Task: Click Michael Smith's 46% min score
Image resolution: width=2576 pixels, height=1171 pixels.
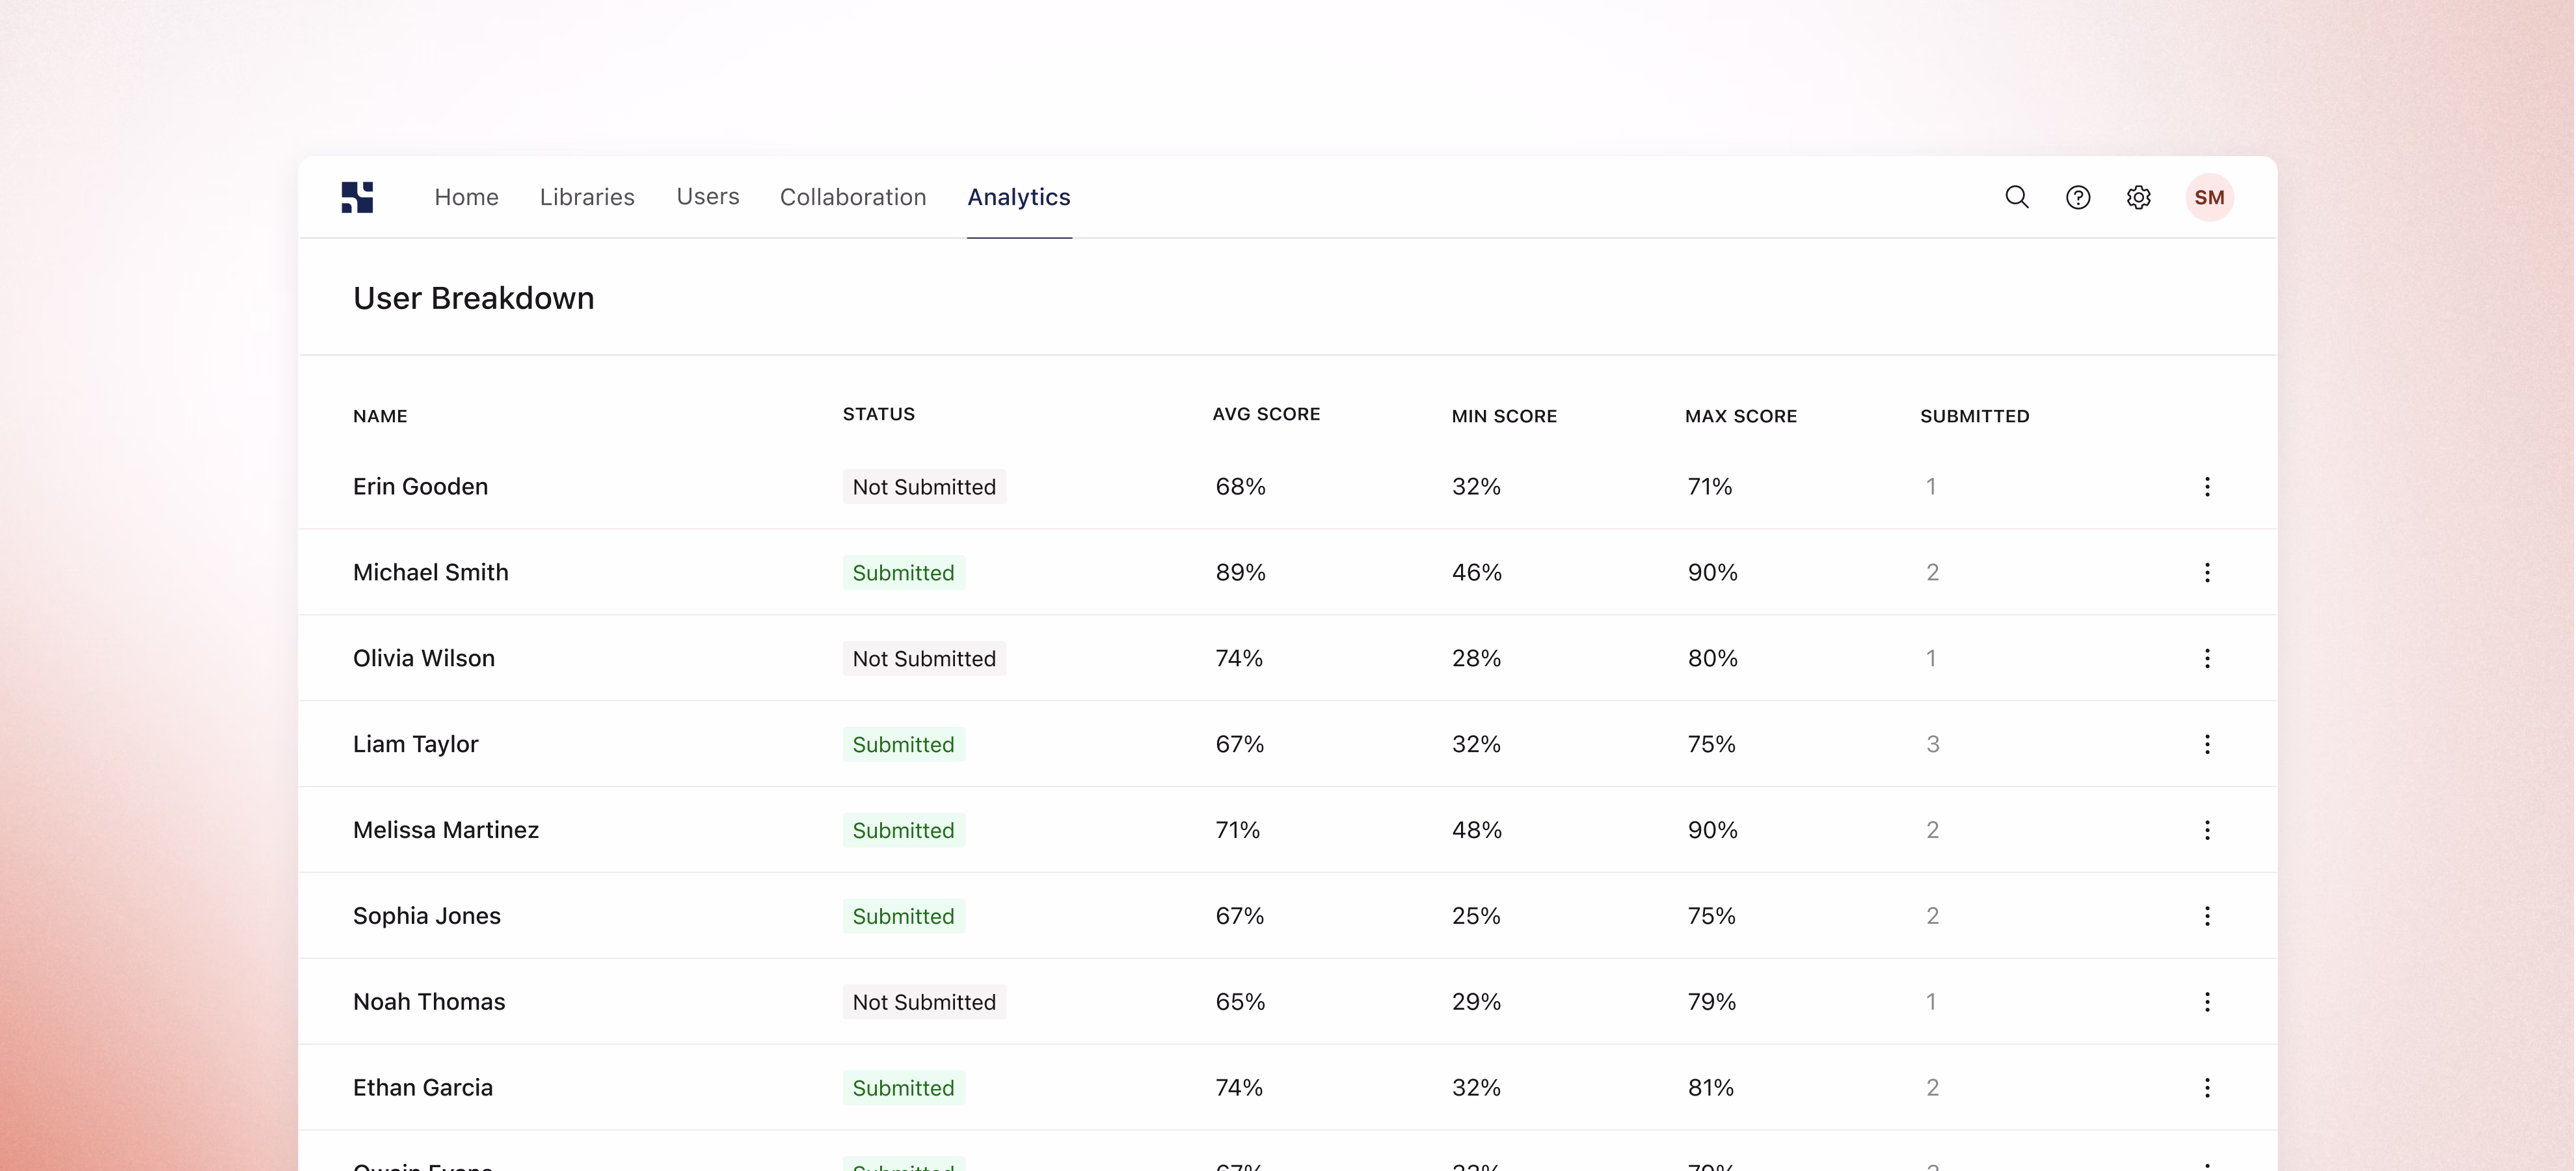Action: 1477,573
